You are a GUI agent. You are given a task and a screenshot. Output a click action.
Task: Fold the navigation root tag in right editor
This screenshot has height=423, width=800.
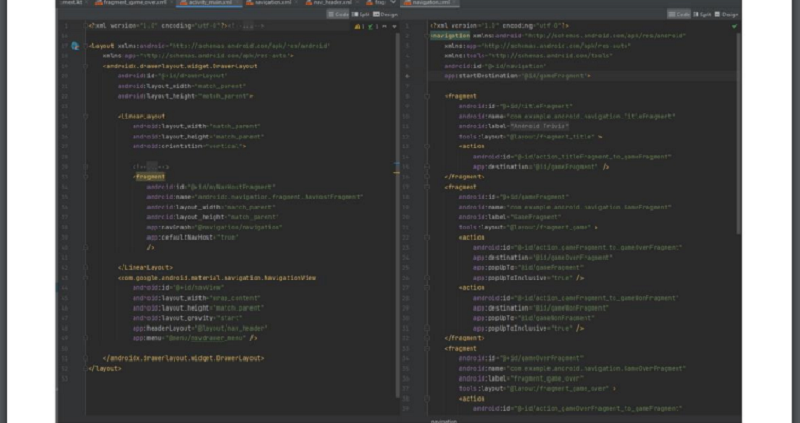click(x=428, y=36)
